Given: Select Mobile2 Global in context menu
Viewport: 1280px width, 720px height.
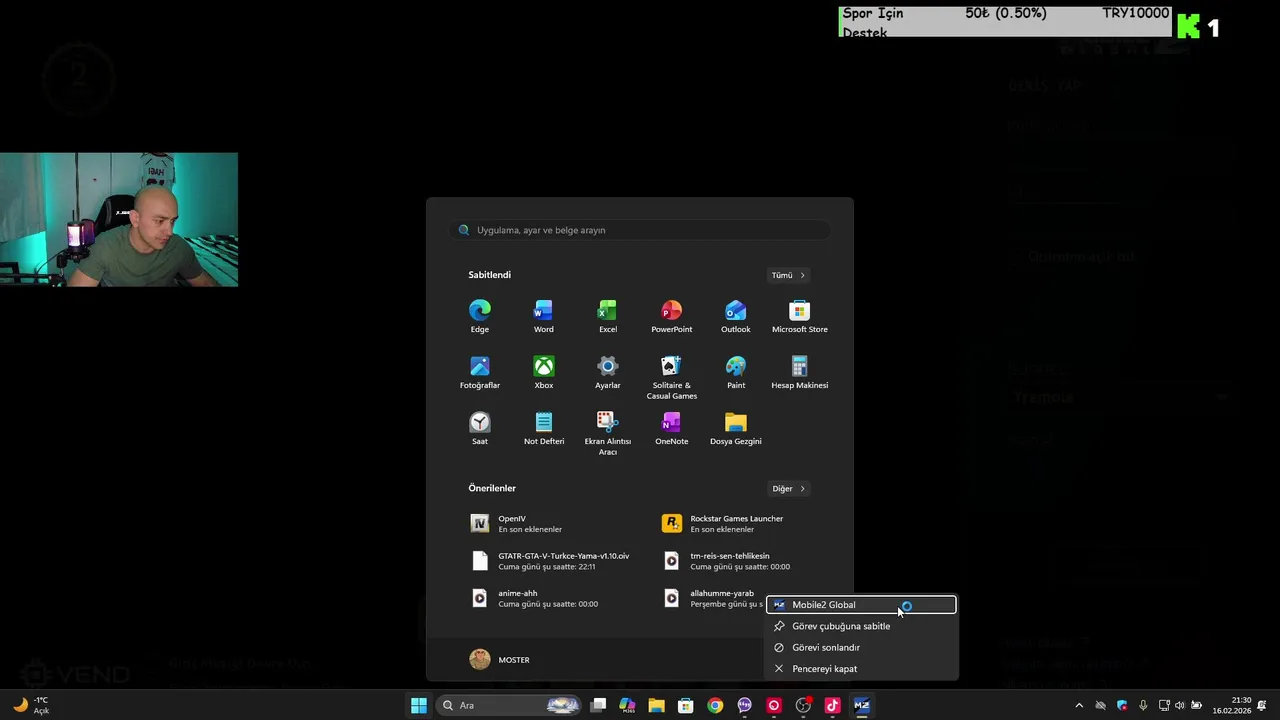Looking at the screenshot, I should (x=861, y=605).
